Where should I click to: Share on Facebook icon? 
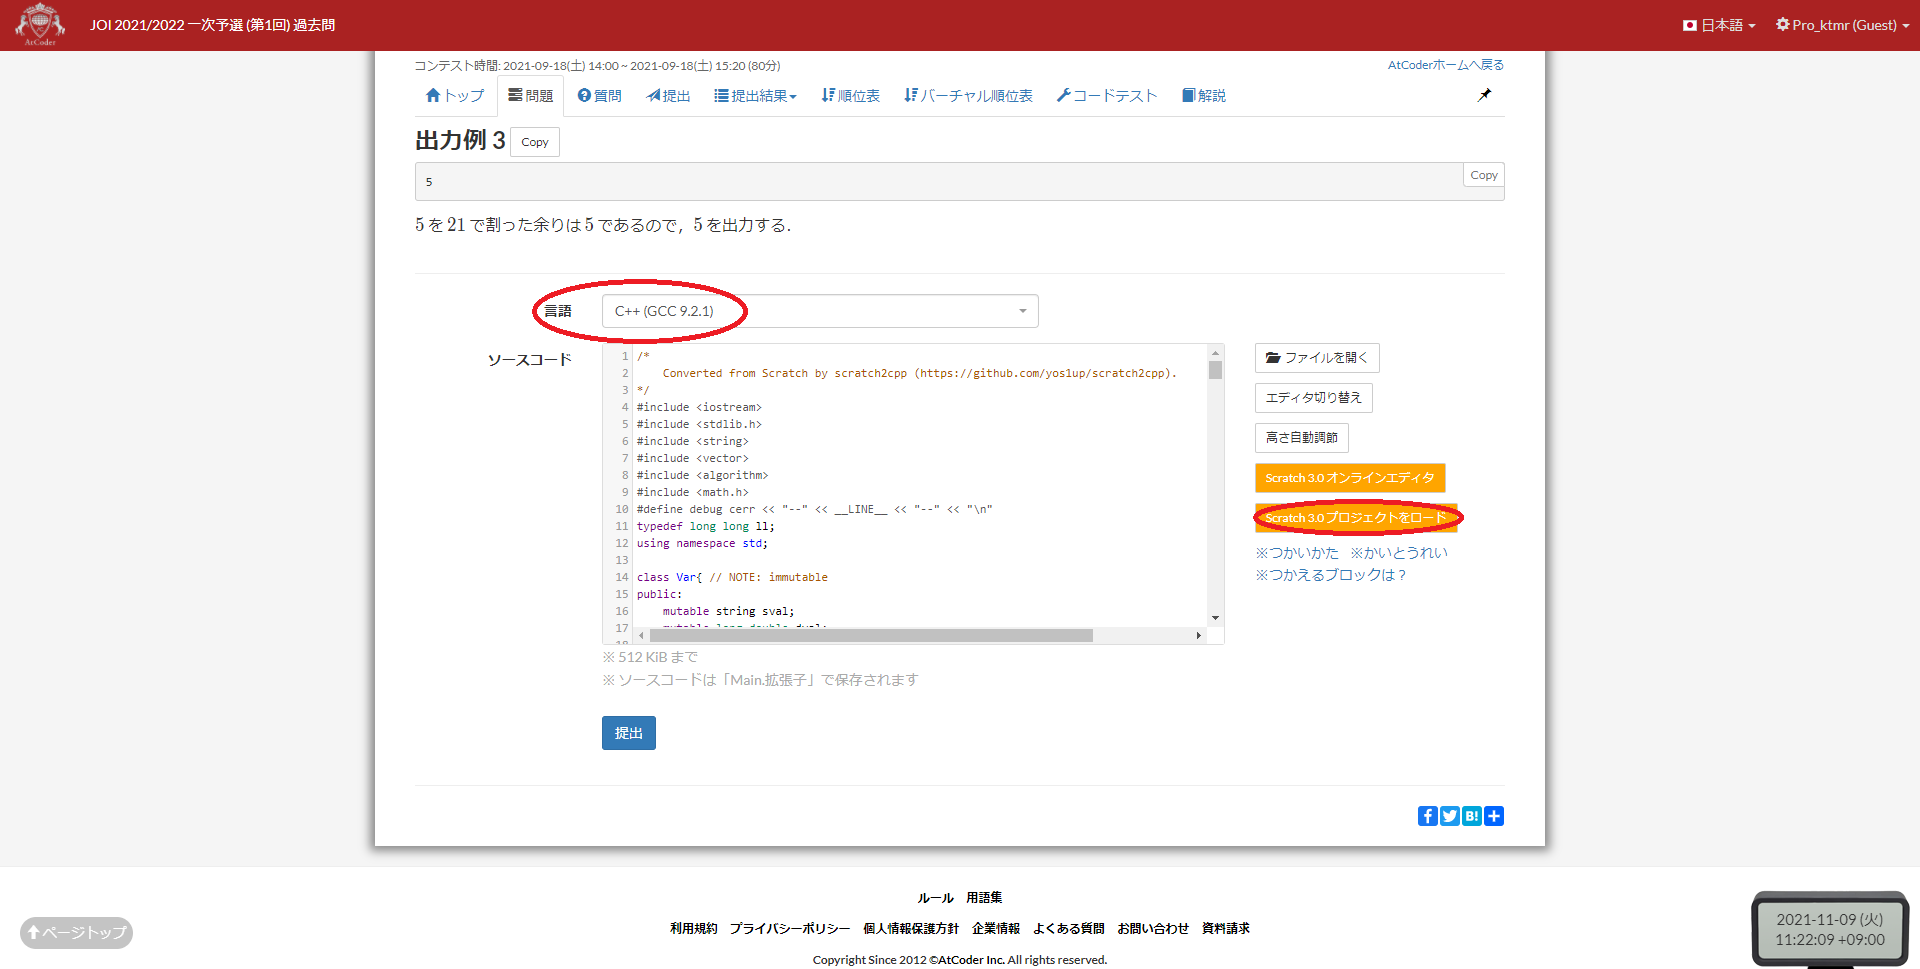(1427, 816)
